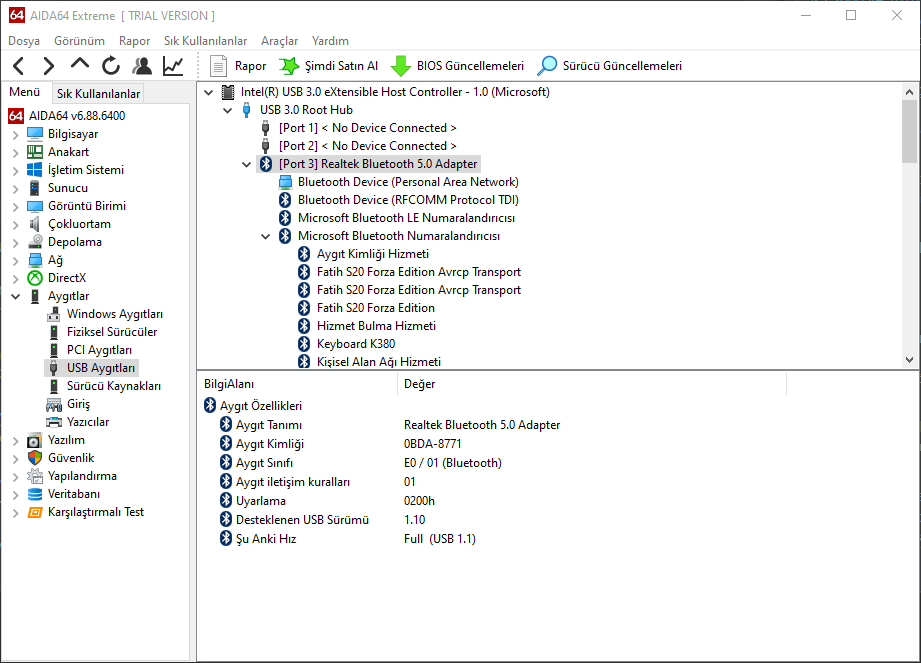This screenshot has width=921, height=663.
Task: Select the AIDA64 v6.88.6400 root item
Action: point(77,116)
